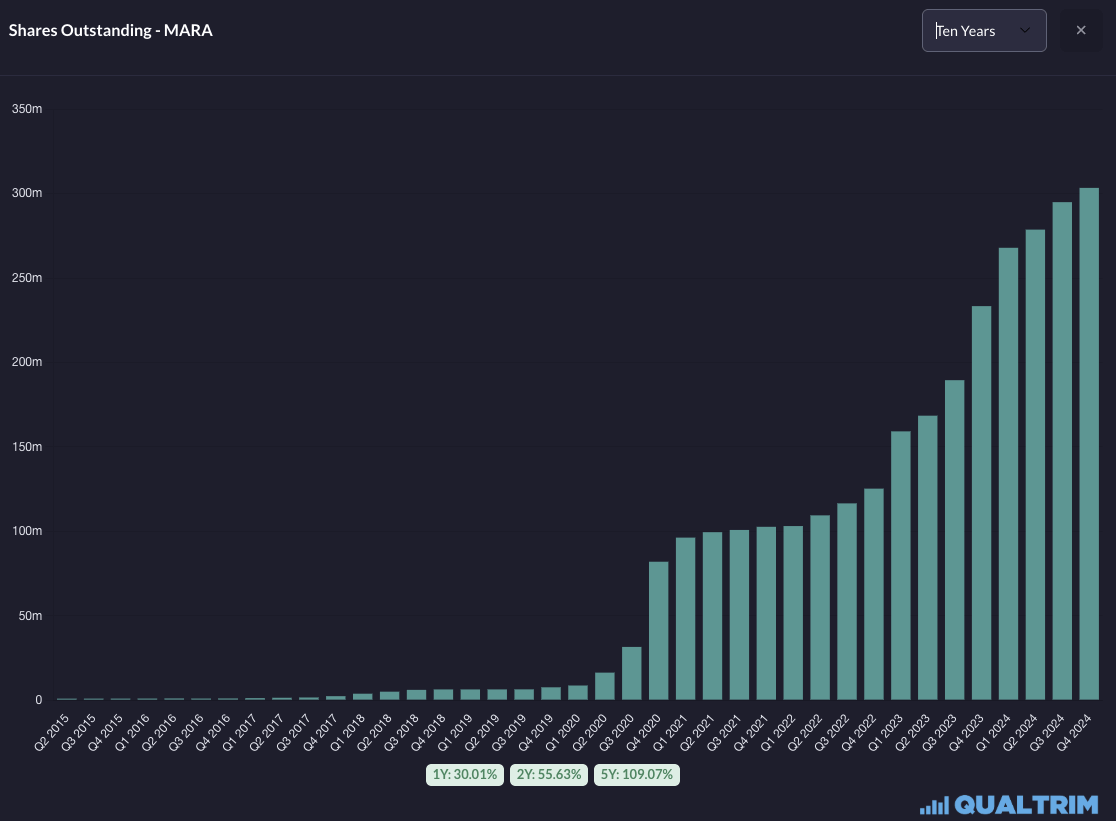
Task: Close the Shares Outstanding chart panel
Action: [1081, 31]
